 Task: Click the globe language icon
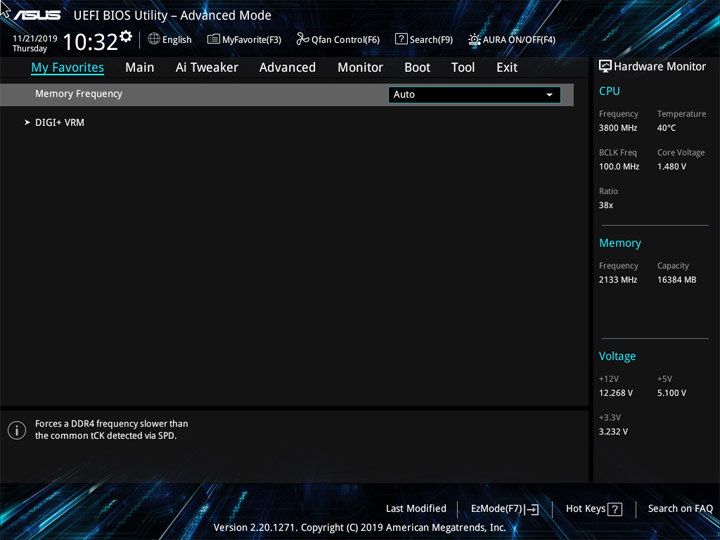tap(154, 39)
